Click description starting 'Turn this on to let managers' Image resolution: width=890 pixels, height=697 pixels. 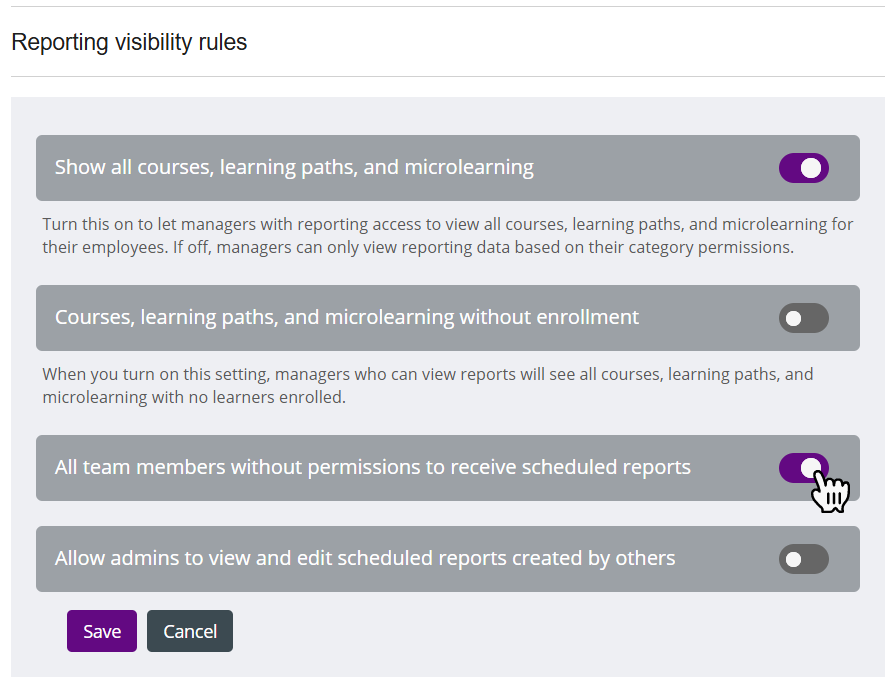point(447,236)
